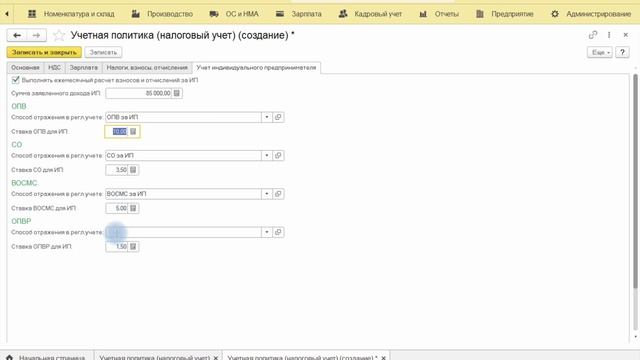Close the form with the X icon

tap(626, 35)
